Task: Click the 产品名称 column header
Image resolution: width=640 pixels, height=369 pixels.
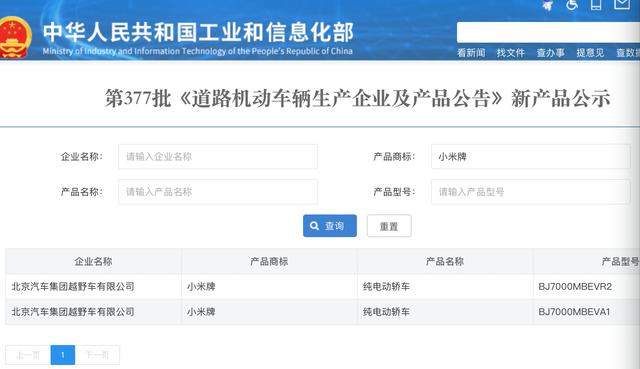Action: (445, 261)
